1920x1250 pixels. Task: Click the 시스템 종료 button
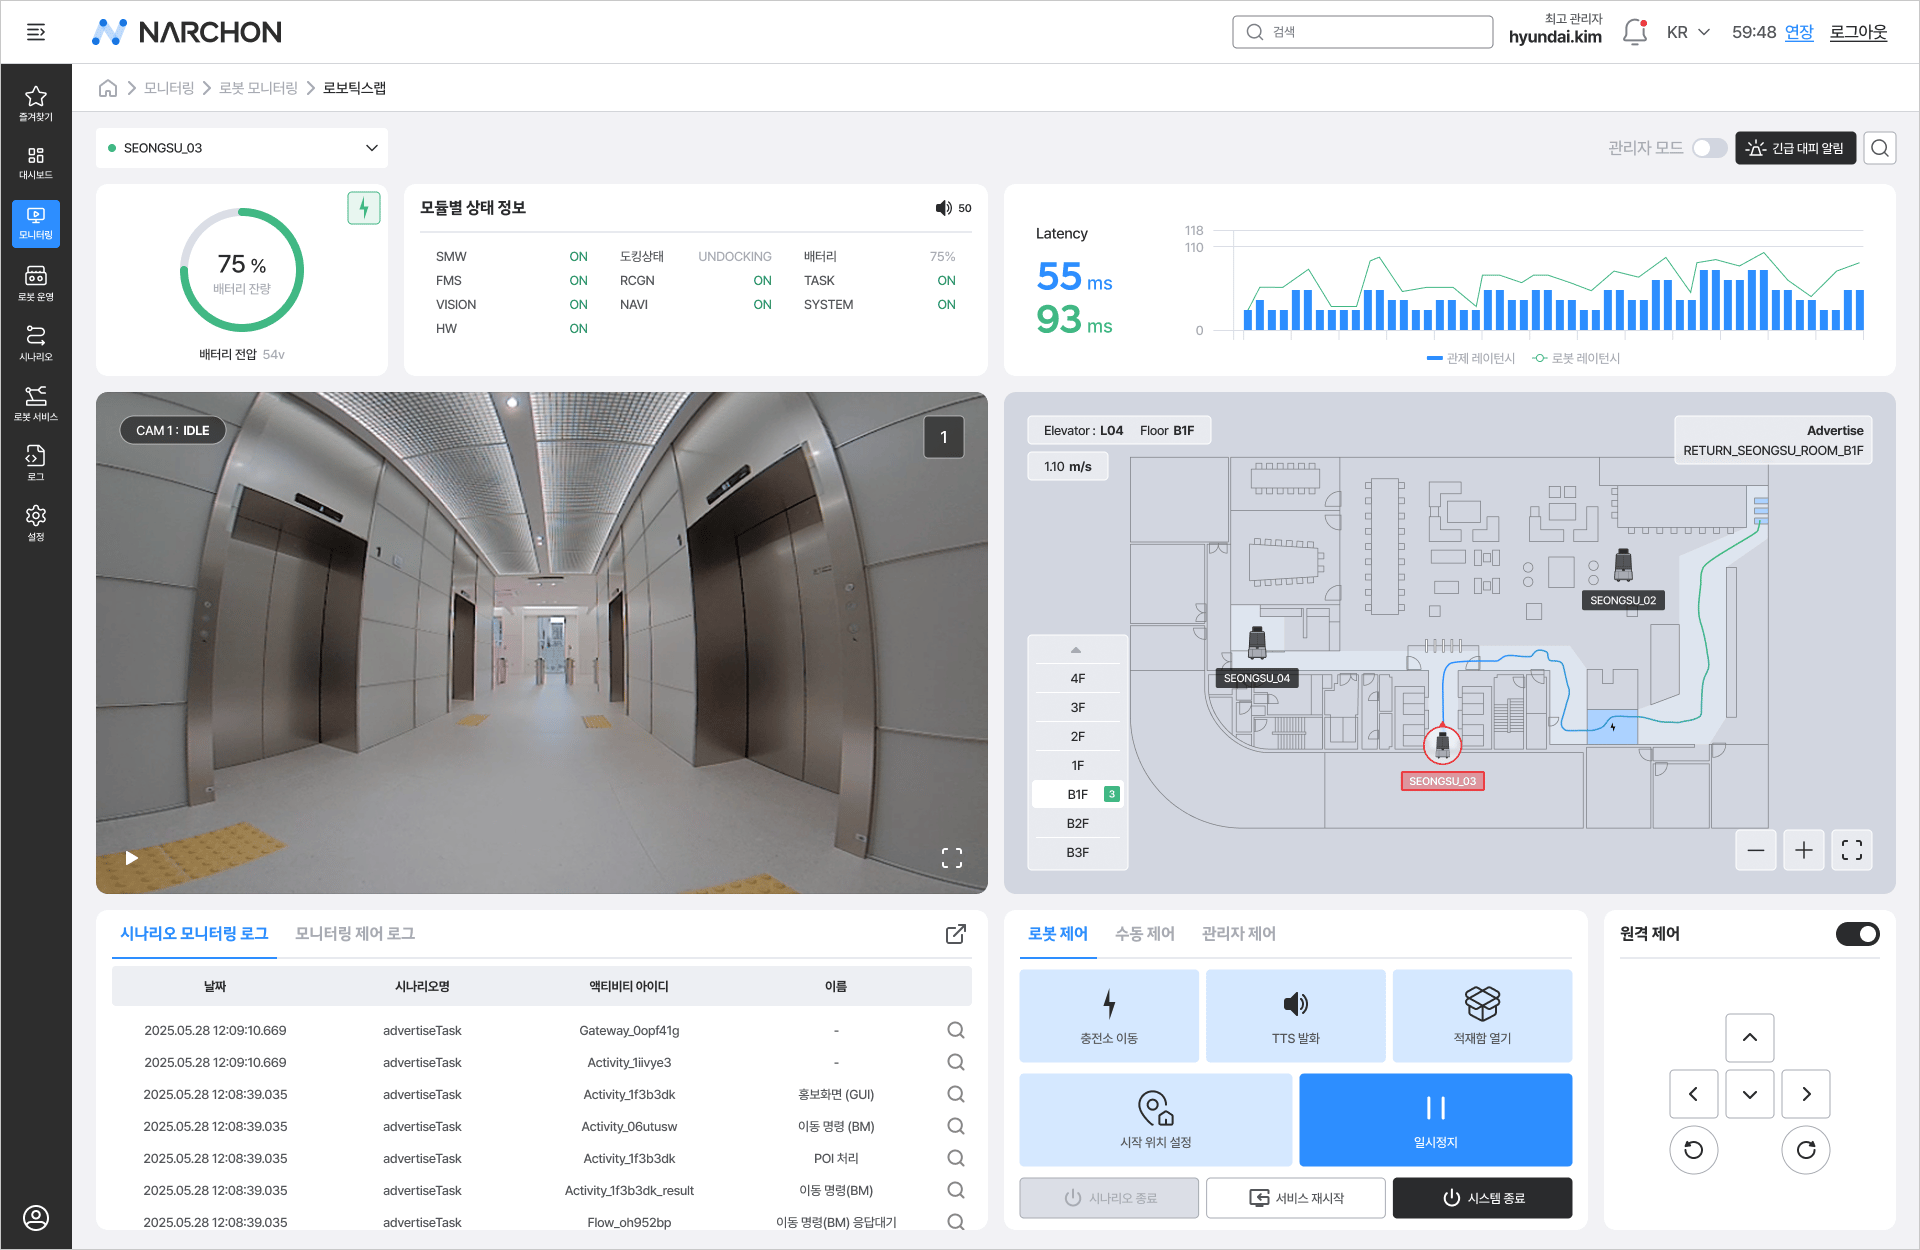point(1483,1198)
